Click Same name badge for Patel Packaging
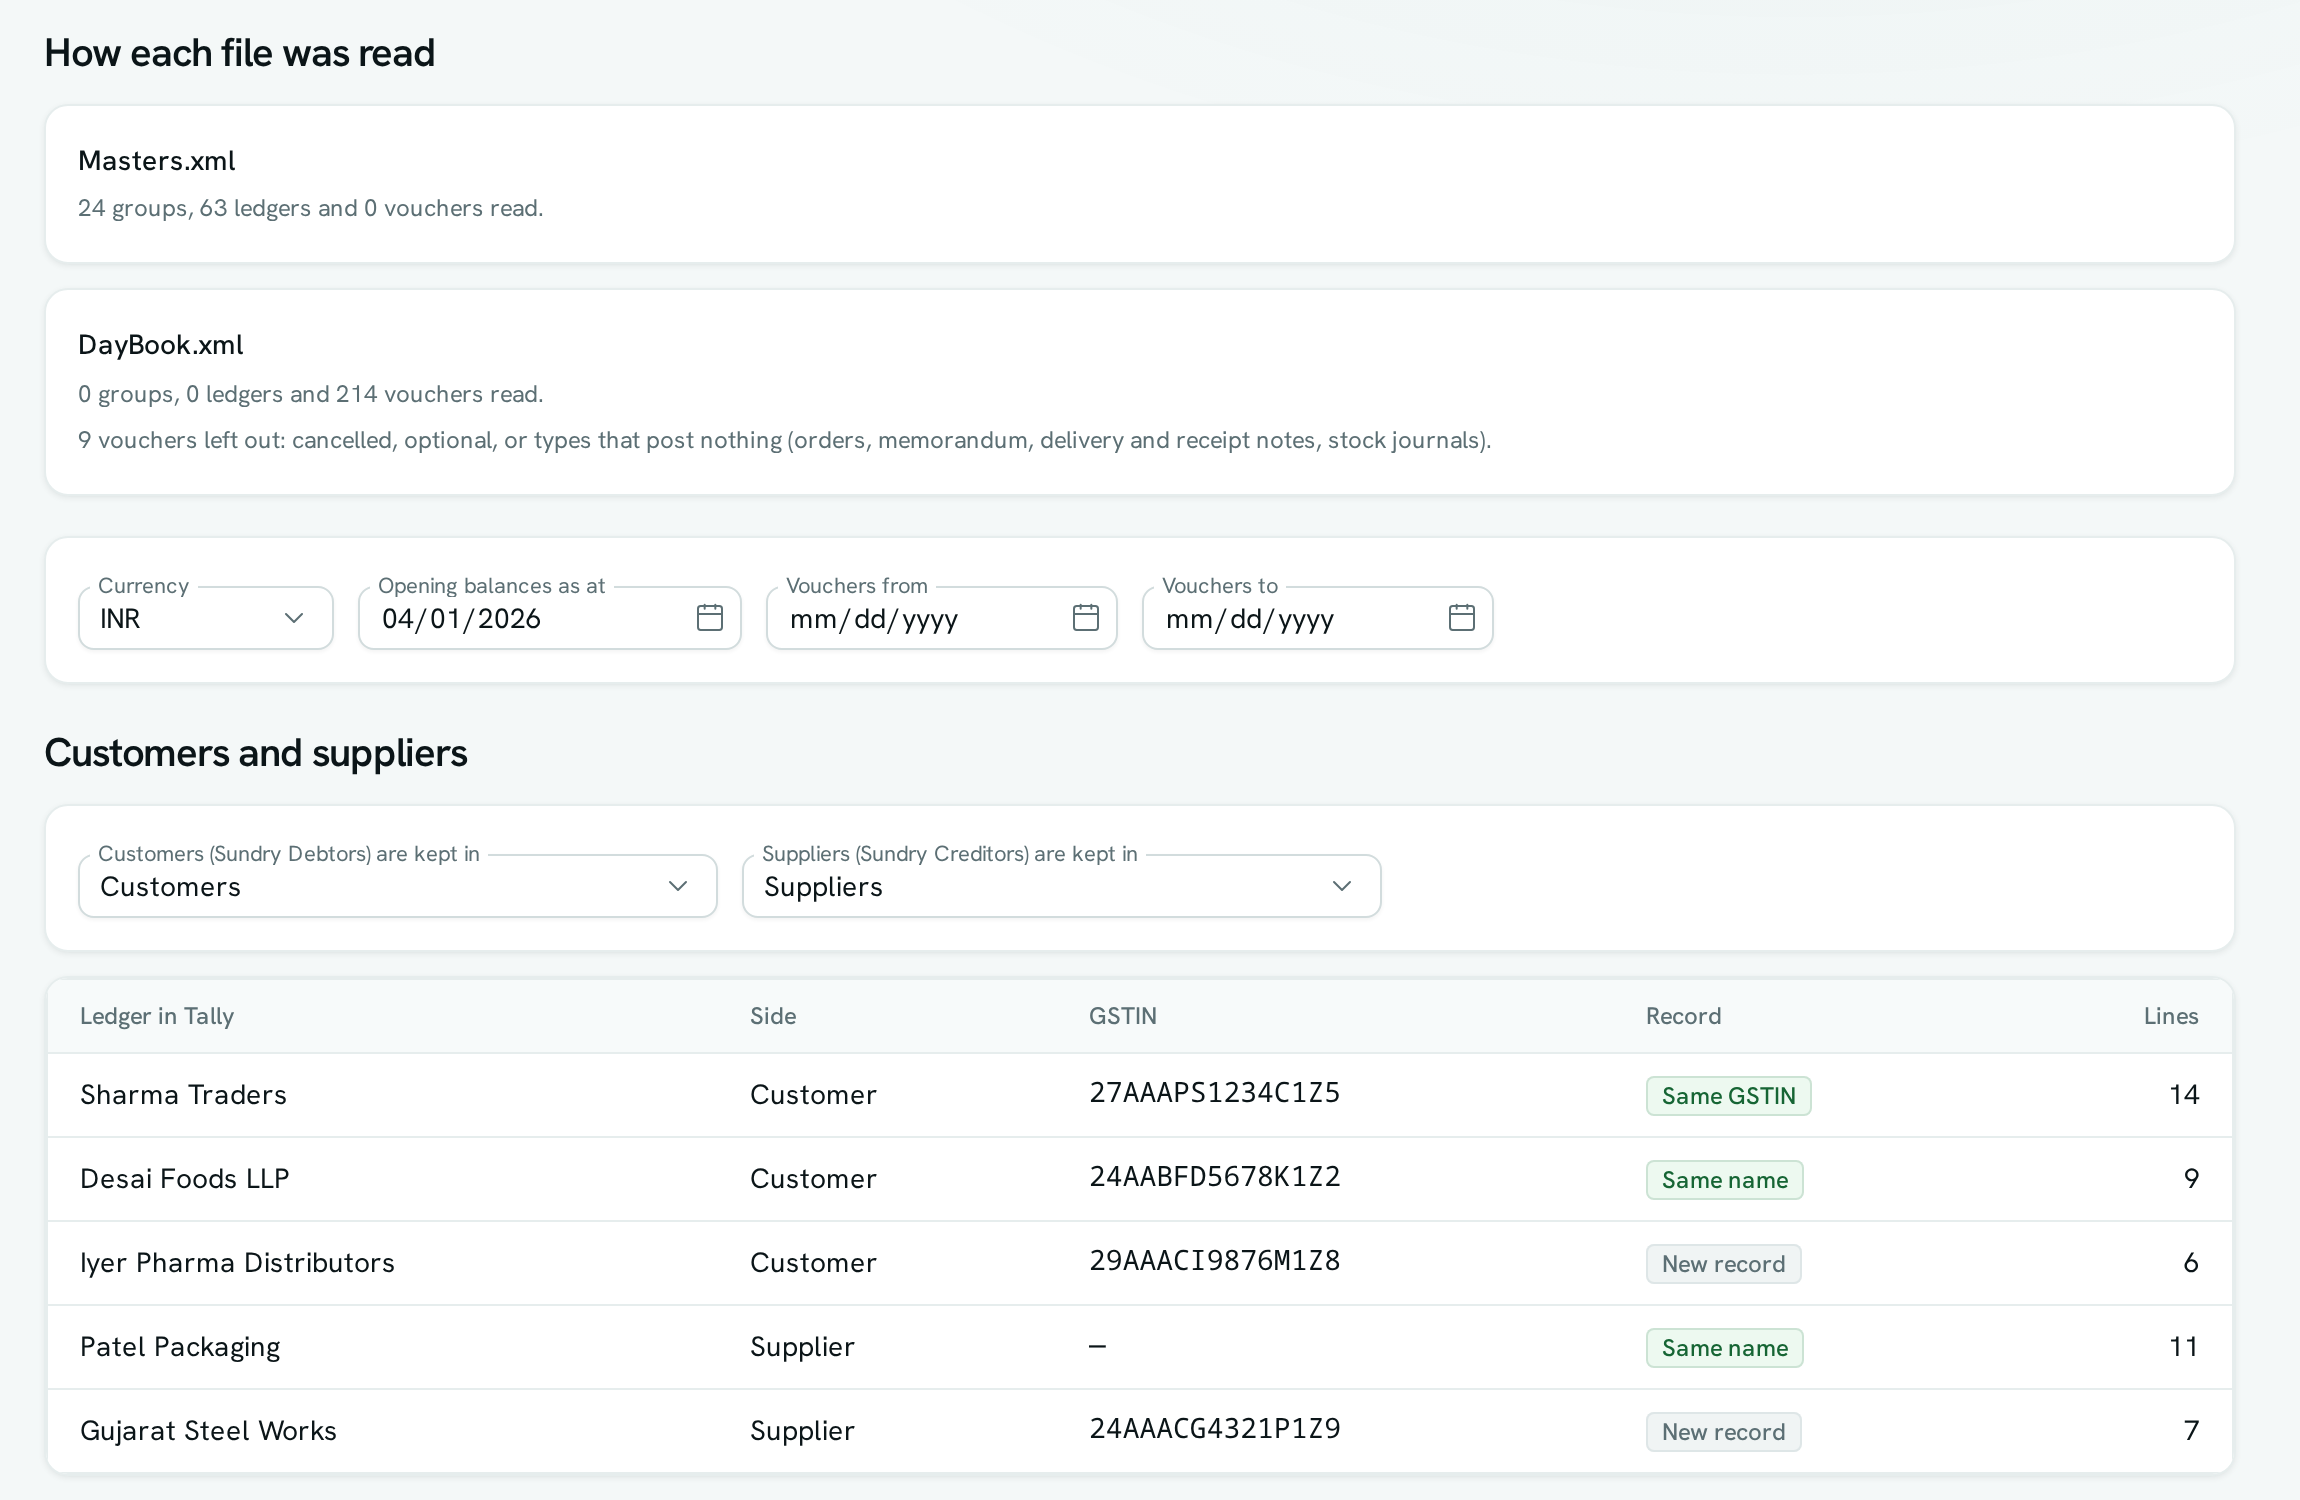The image size is (2300, 1500). 1725,1348
